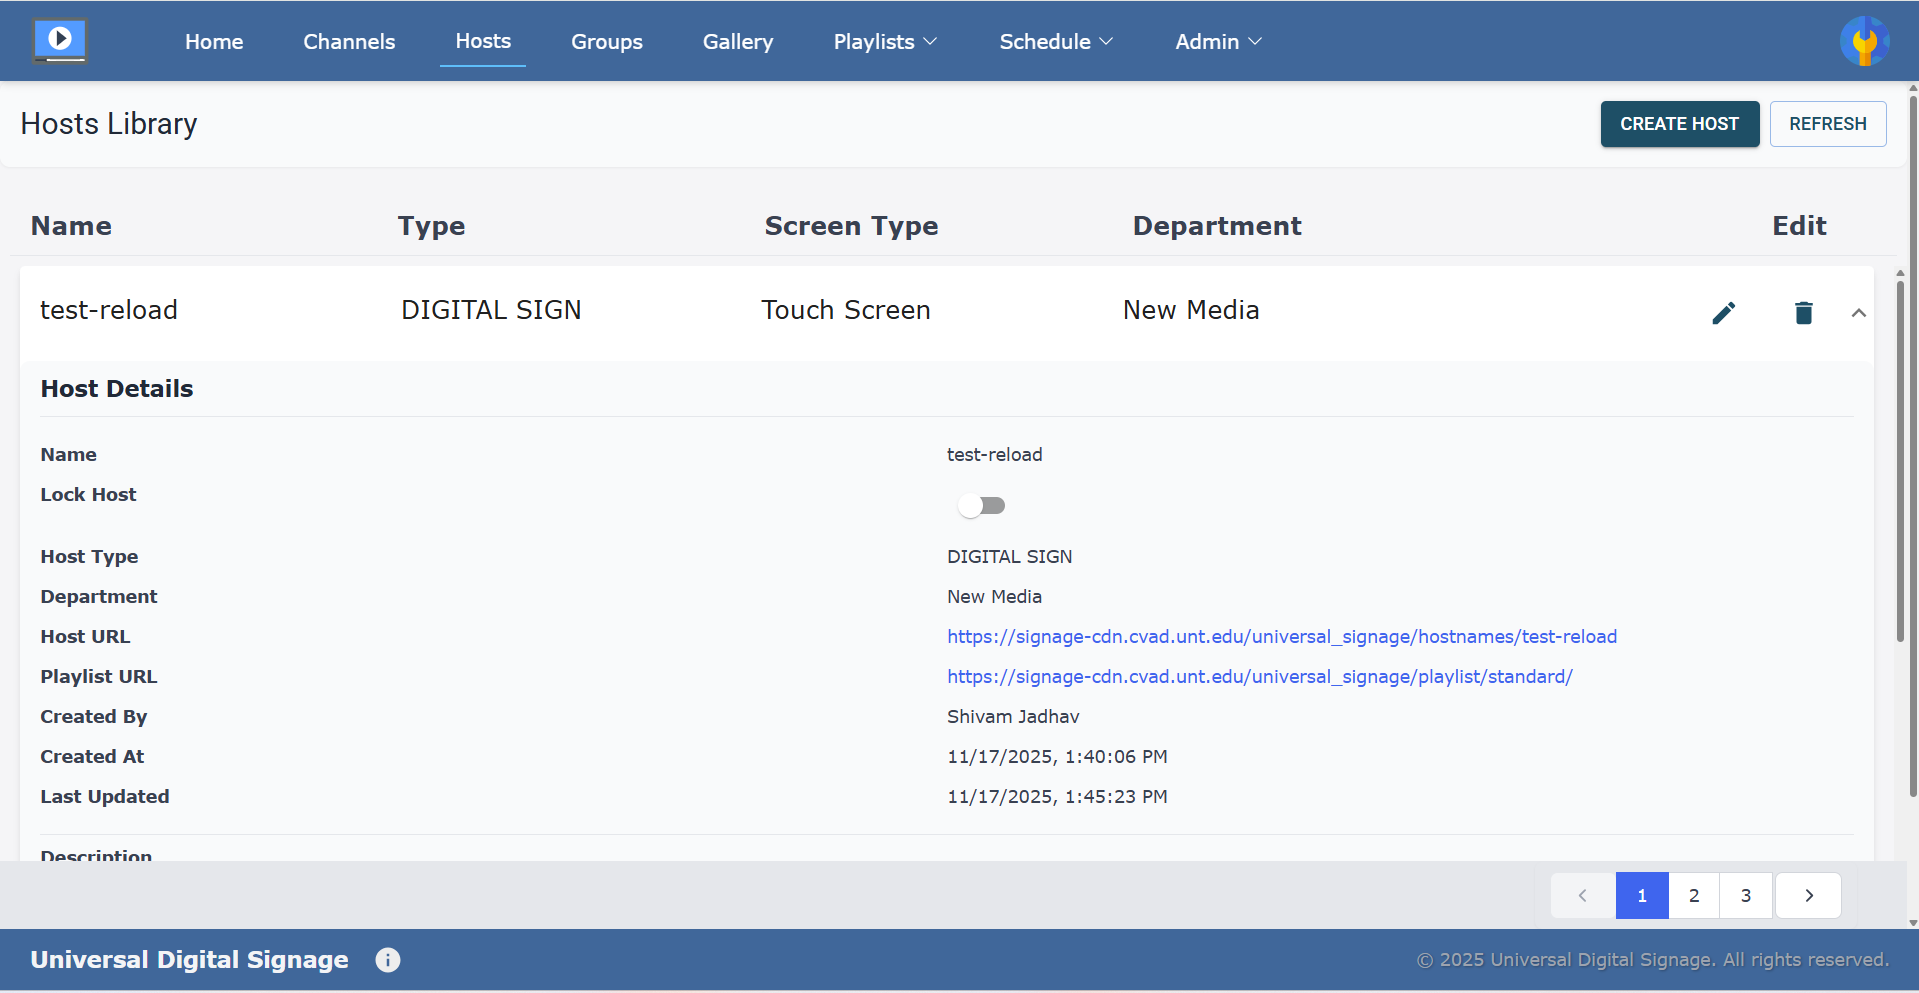Click the CREATE HOST button
This screenshot has width=1919, height=993.
point(1679,124)
